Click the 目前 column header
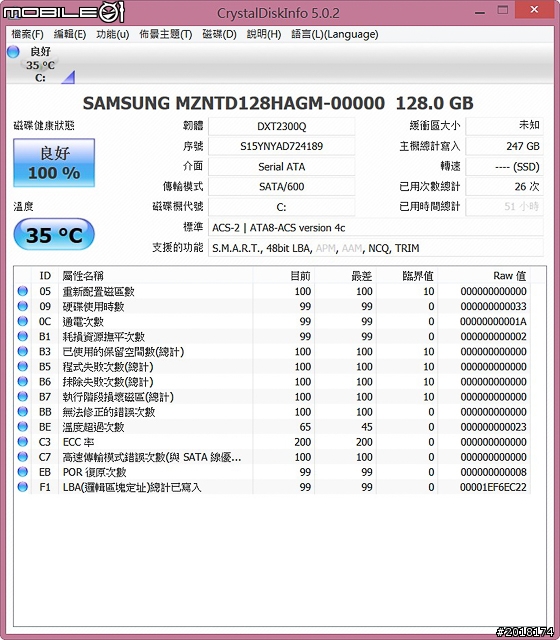 284,276
